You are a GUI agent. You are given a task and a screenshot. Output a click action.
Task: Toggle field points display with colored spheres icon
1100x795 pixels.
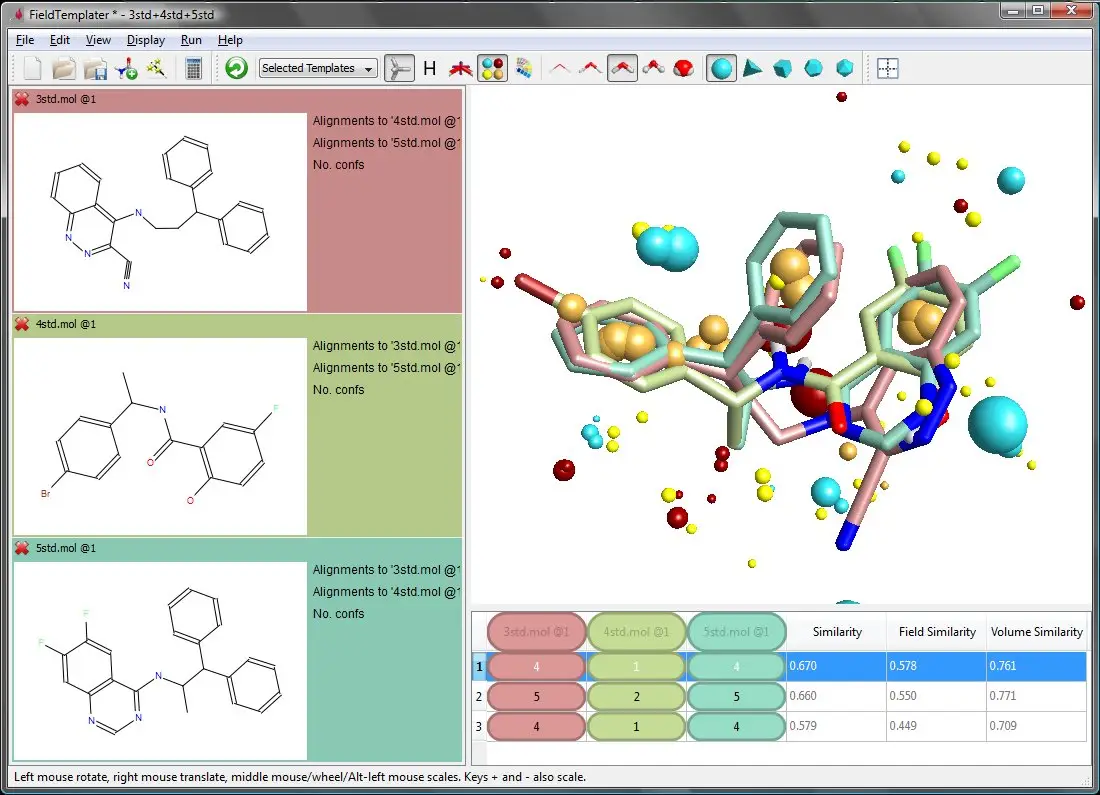[x=492, y=68]
